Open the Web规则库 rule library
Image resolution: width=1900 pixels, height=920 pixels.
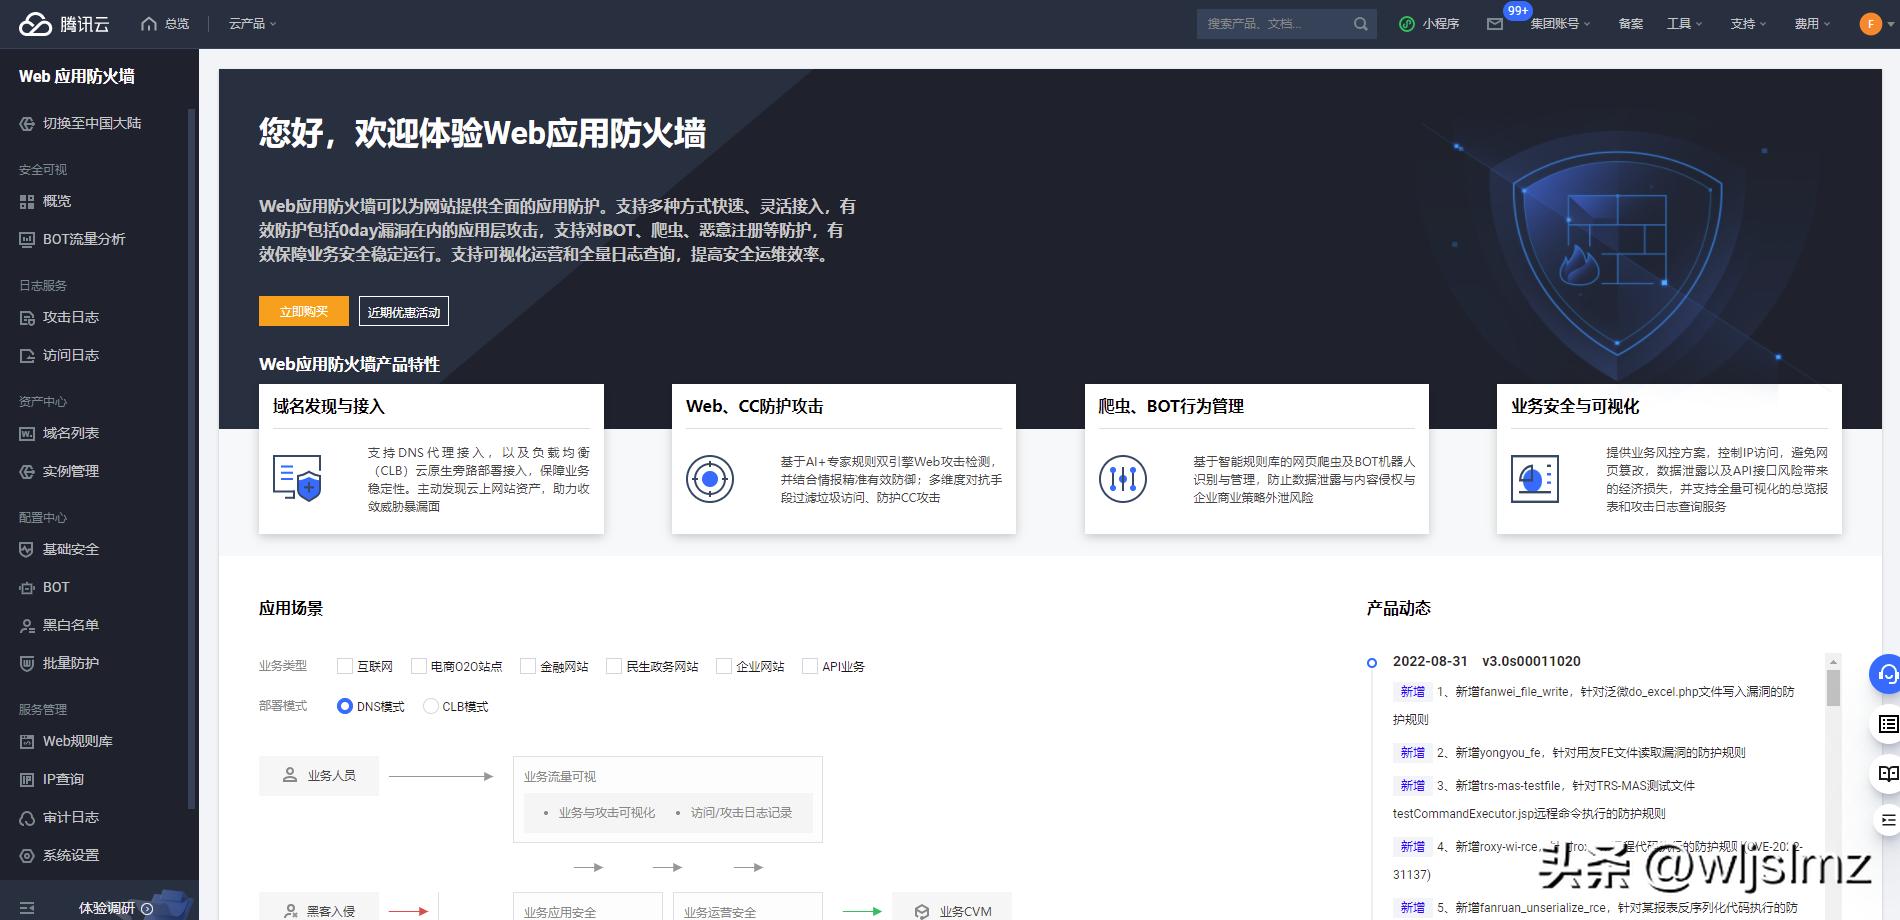[x=75, y=741]
